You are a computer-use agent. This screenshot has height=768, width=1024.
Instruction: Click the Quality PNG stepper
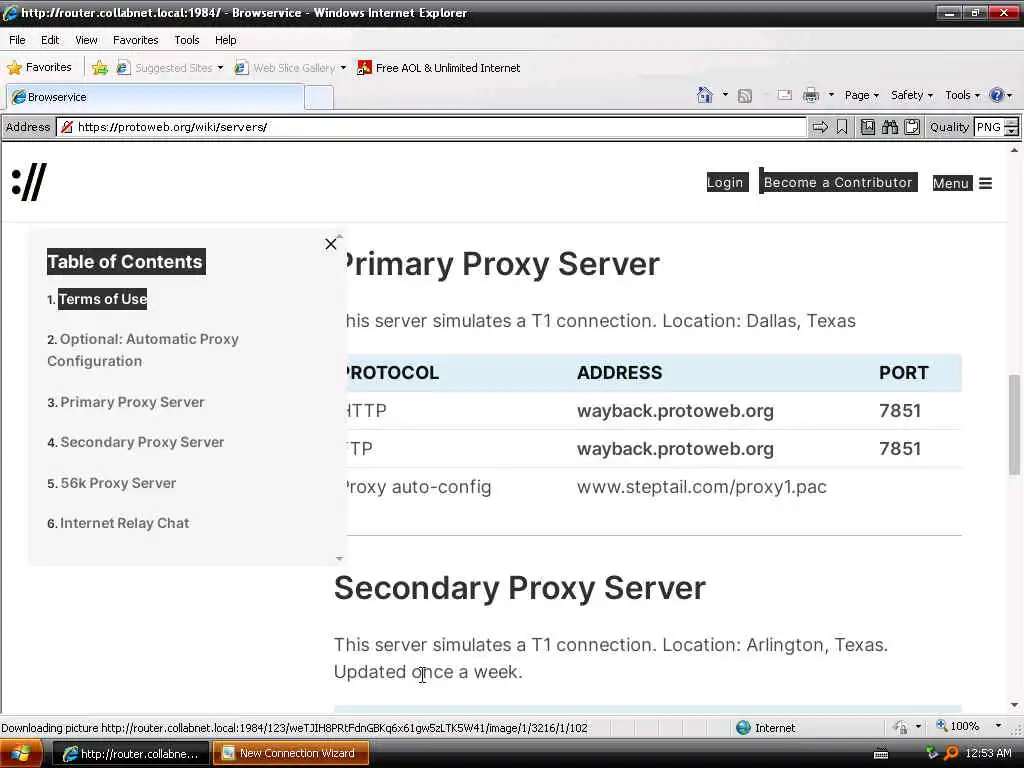point(1011,127)
